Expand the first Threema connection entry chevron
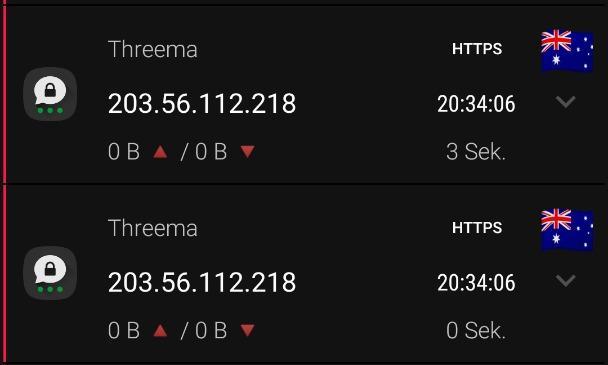 pyautogui.click(x=565, y=102)
